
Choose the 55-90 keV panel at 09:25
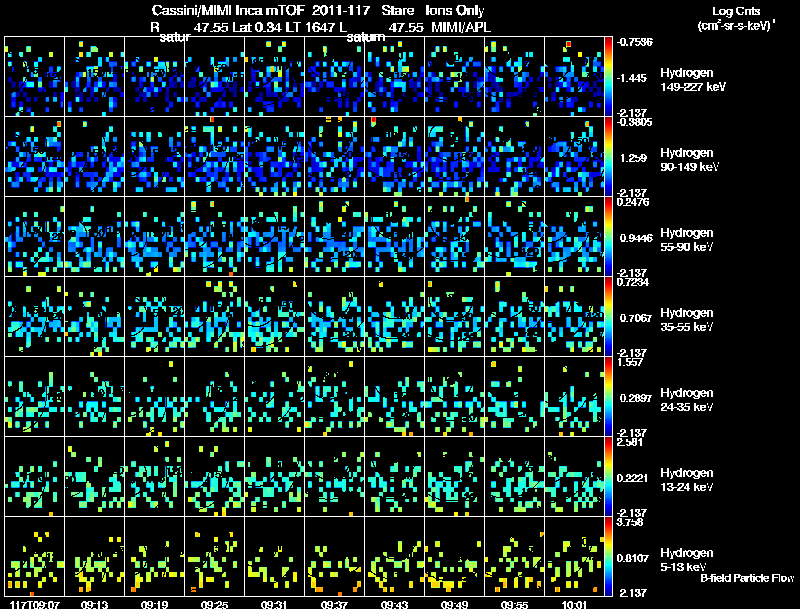[214, 237]
